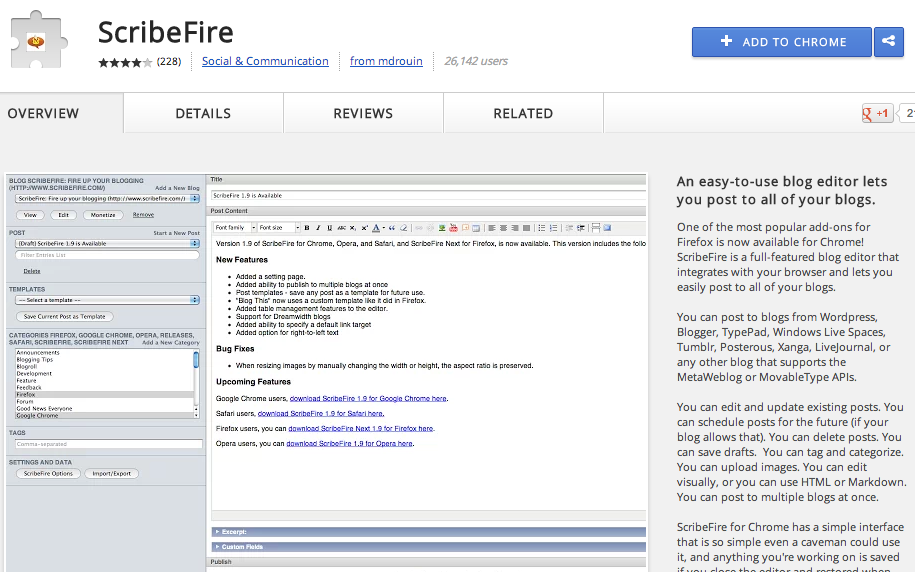Click the Filter Entries List field
The height and width of the screenshot is (572, 915).
pos(107,255)
